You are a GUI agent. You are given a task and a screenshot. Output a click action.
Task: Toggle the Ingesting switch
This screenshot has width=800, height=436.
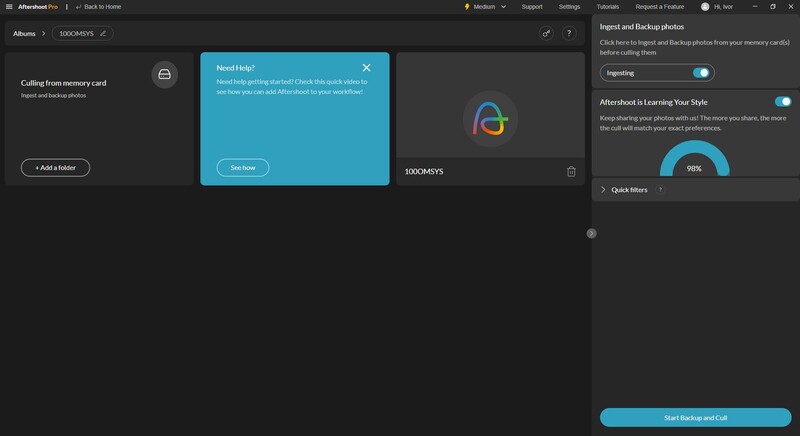701,73
